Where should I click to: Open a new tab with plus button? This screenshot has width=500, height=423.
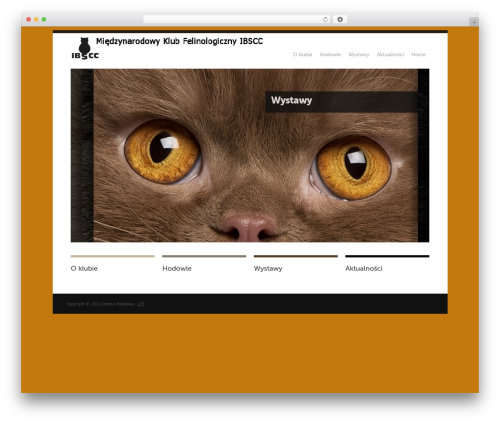[x=474, y=22]
